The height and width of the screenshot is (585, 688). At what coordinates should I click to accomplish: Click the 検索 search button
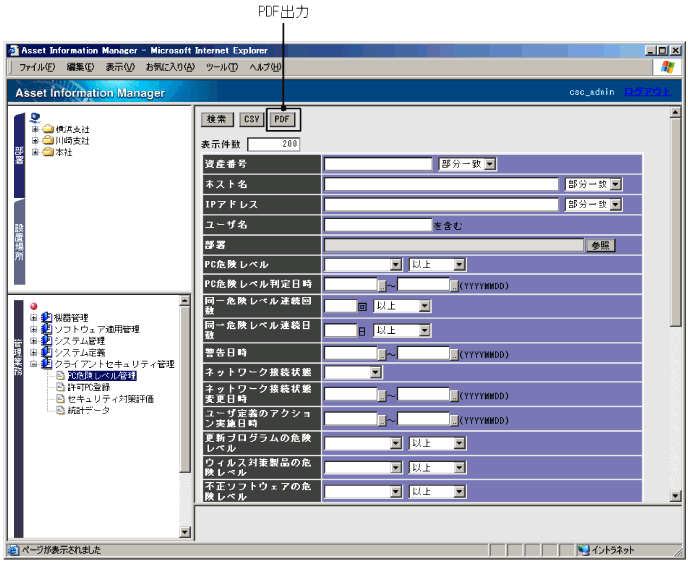tap(217, 119)
